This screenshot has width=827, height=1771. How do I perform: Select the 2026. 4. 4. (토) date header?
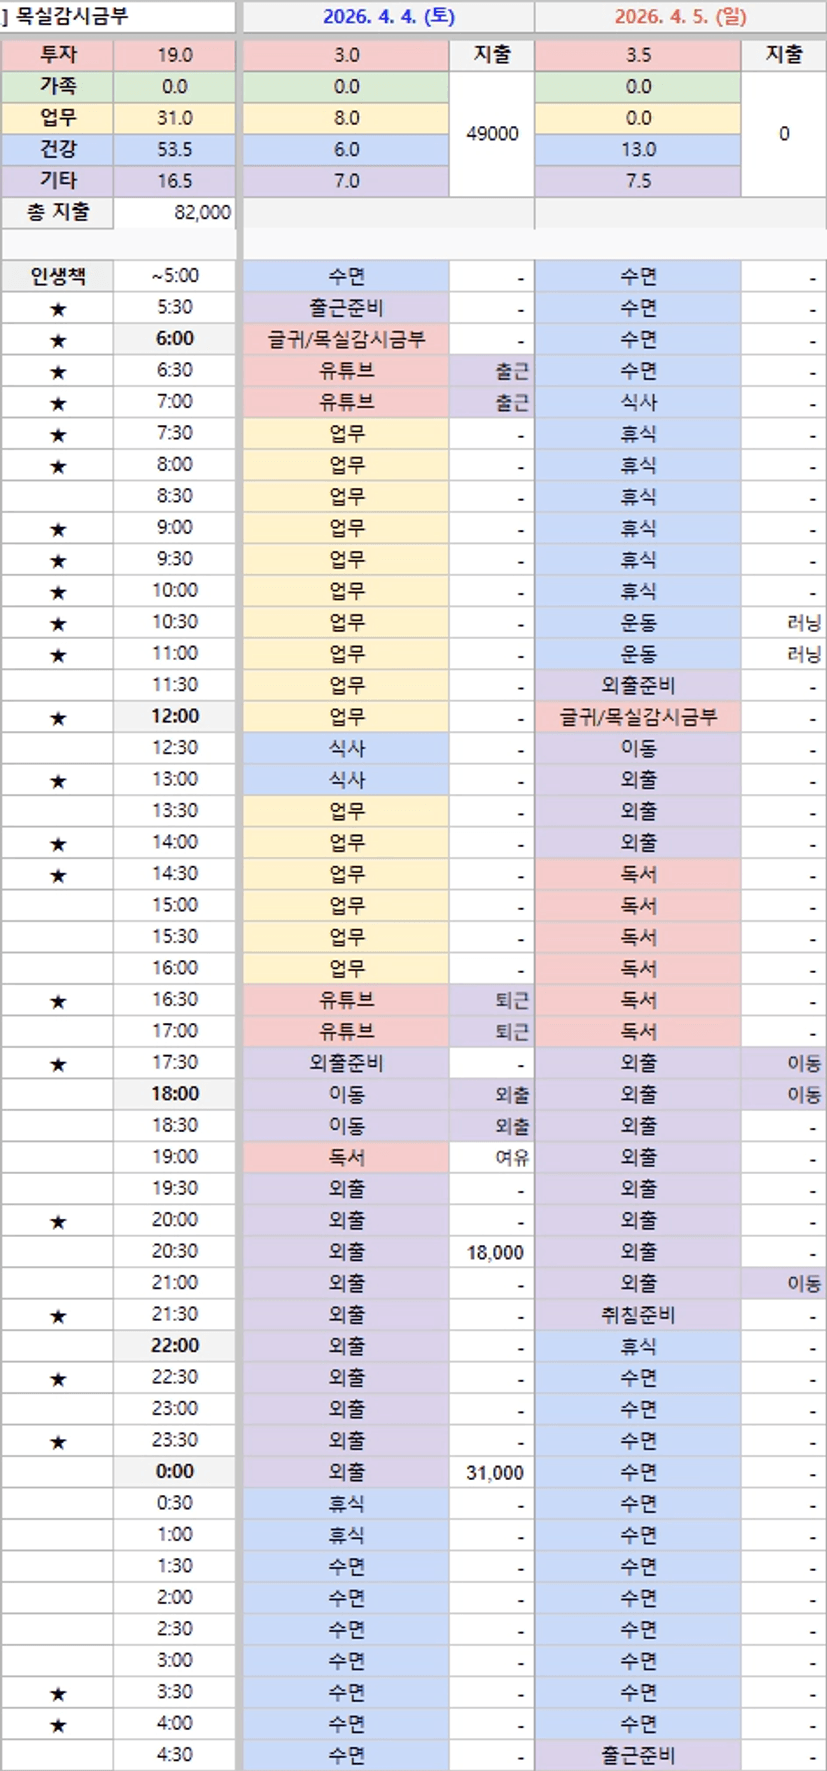coord(388,17)
